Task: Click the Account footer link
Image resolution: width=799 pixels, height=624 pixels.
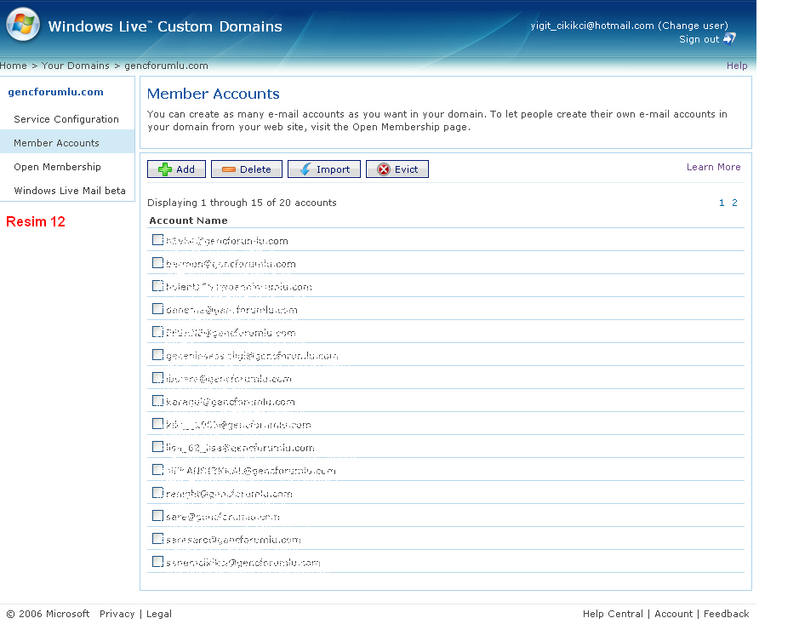Action: pos(674,614)
